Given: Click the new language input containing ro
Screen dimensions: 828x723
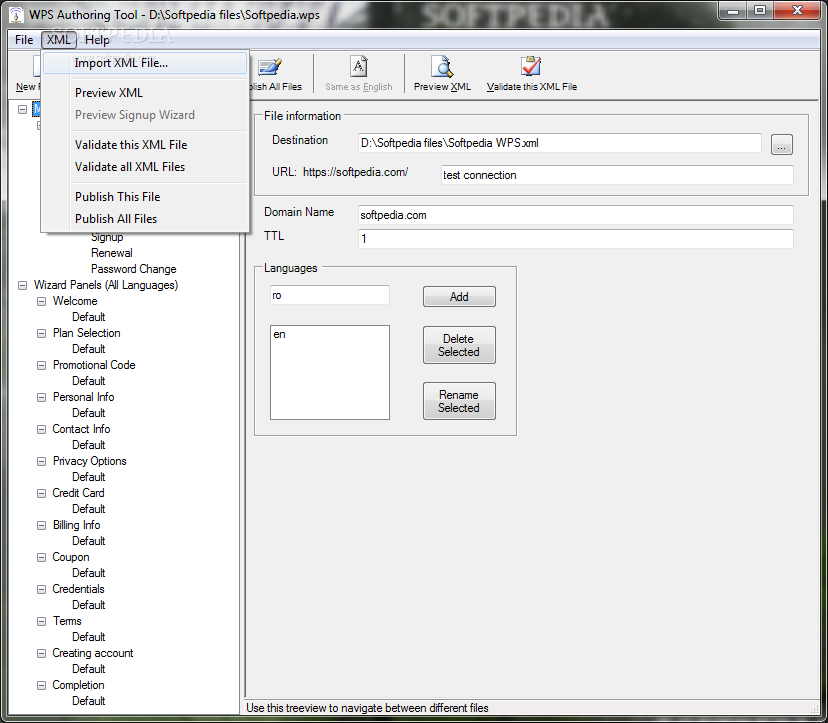Looking at the screenshot, I should coord(330,295).
